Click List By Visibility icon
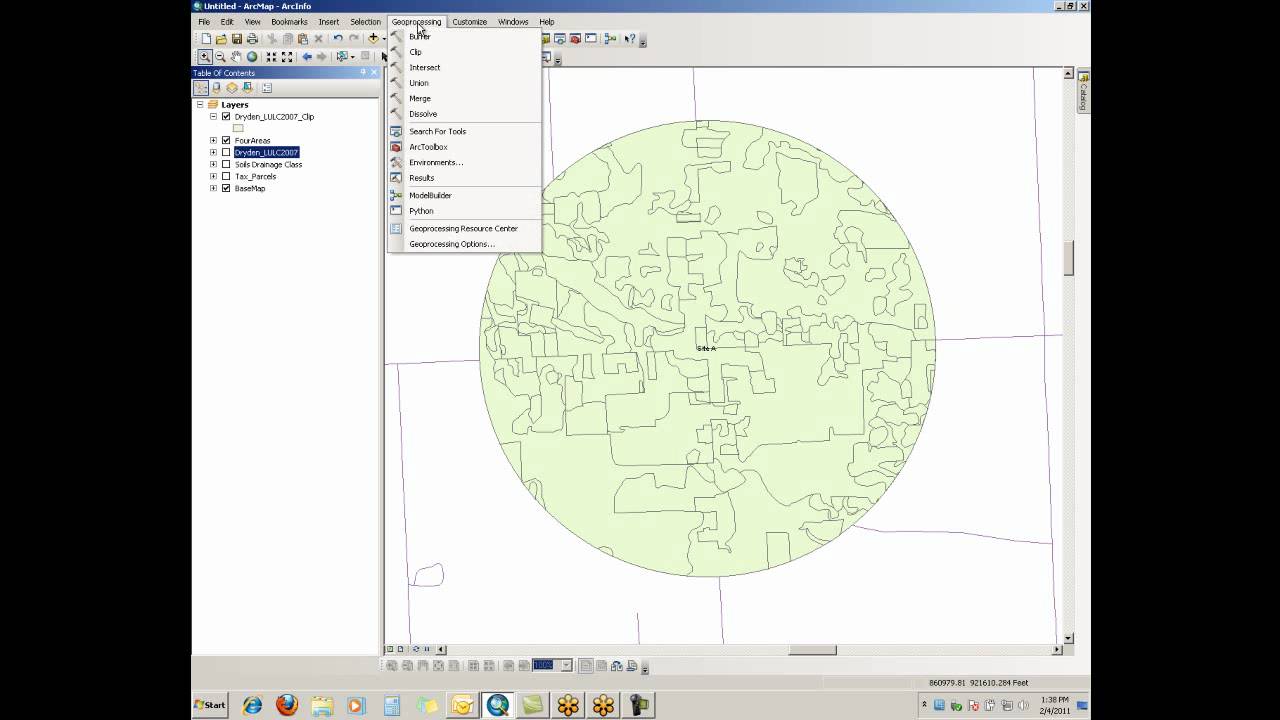Viewport: 1280px width, 720px height. [232, 88]
